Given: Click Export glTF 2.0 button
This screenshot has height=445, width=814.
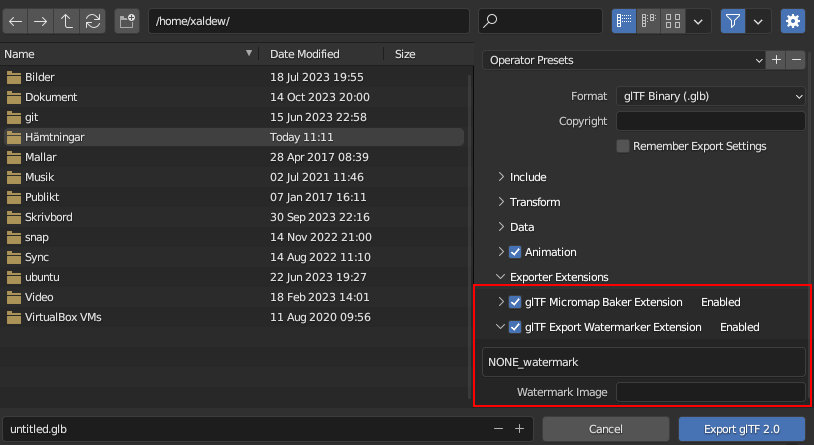Looking at the screenshot, I should [741, 429].
